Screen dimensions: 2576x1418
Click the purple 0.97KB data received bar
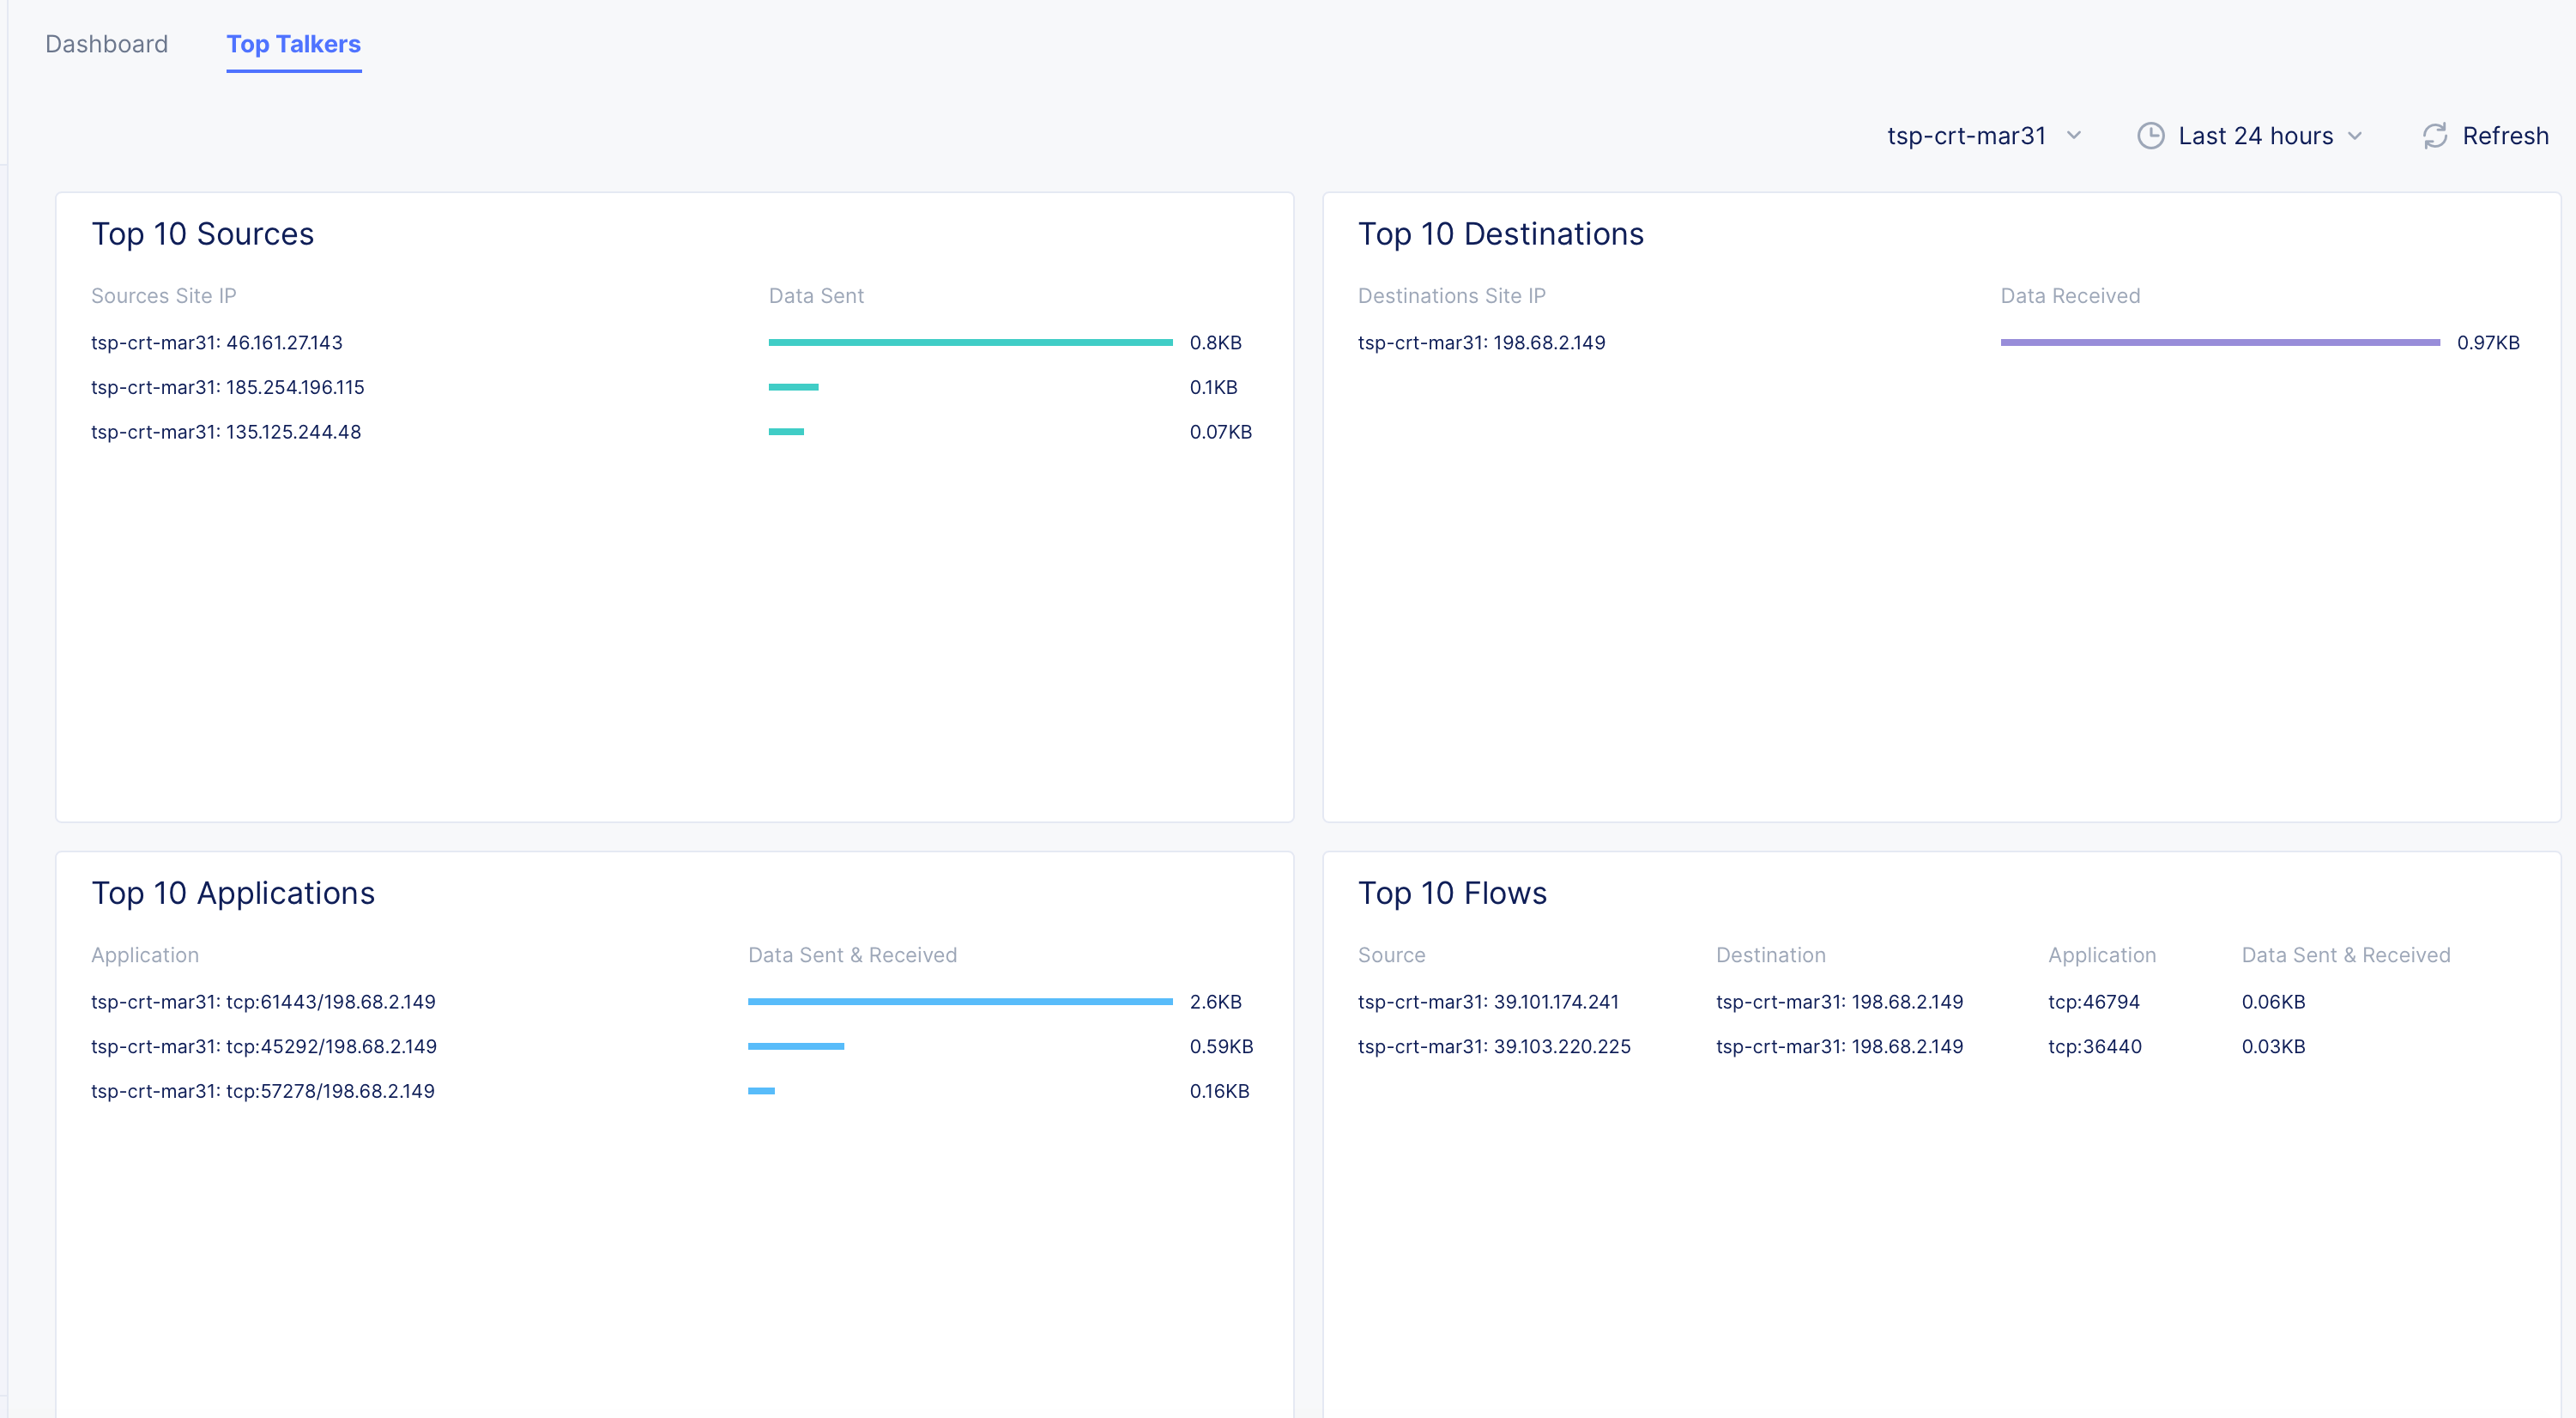pyautogui.click(x=2219, y=343)
